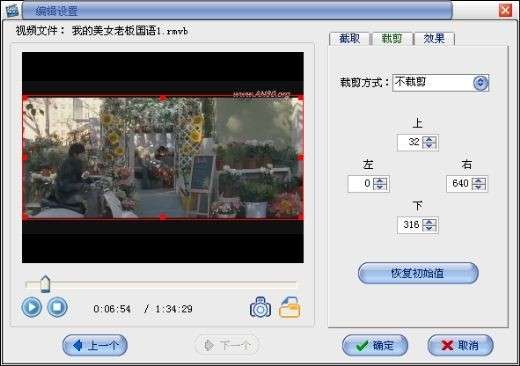Click the spinner arrows of the 上 value
520x366 pixels.
point(429,142)
